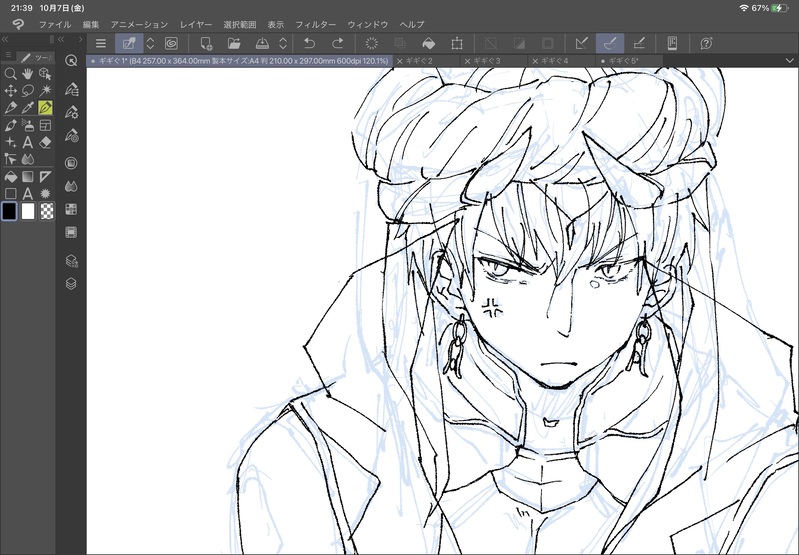Save the current canvas
799x555 pixels.
point(262,43)
